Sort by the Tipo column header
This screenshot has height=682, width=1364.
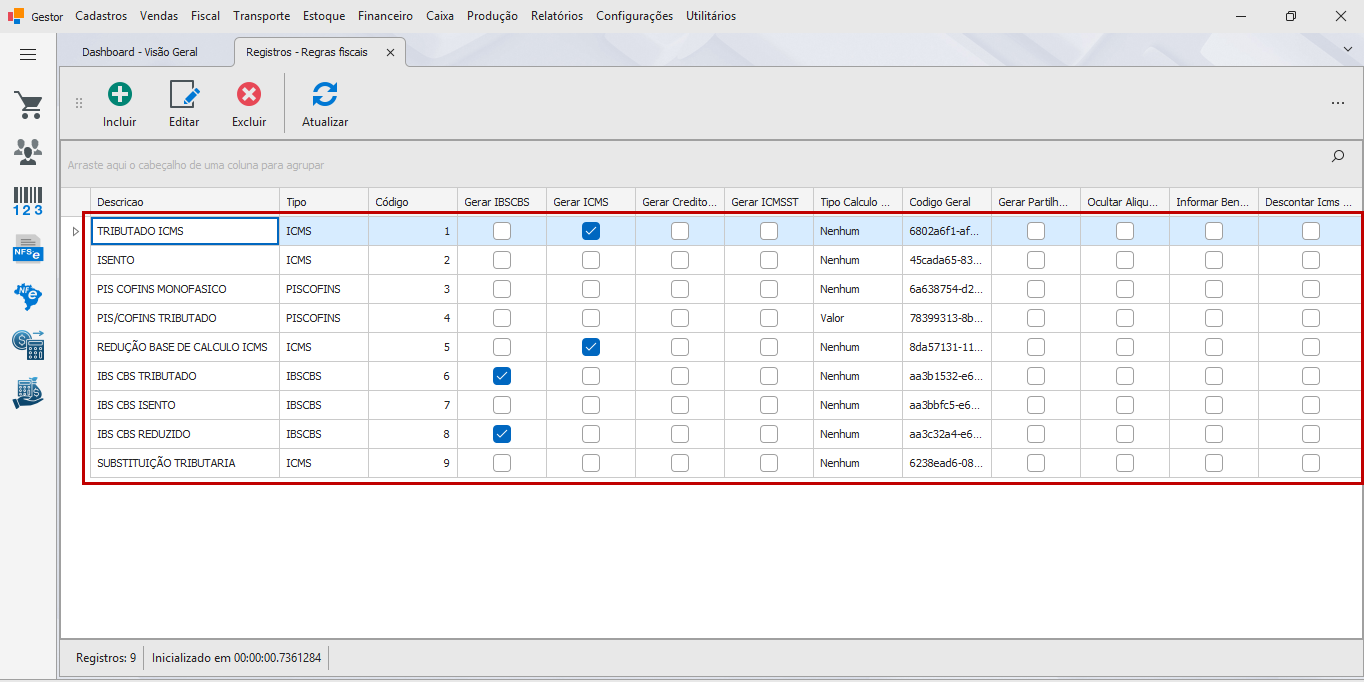(324, 202)
